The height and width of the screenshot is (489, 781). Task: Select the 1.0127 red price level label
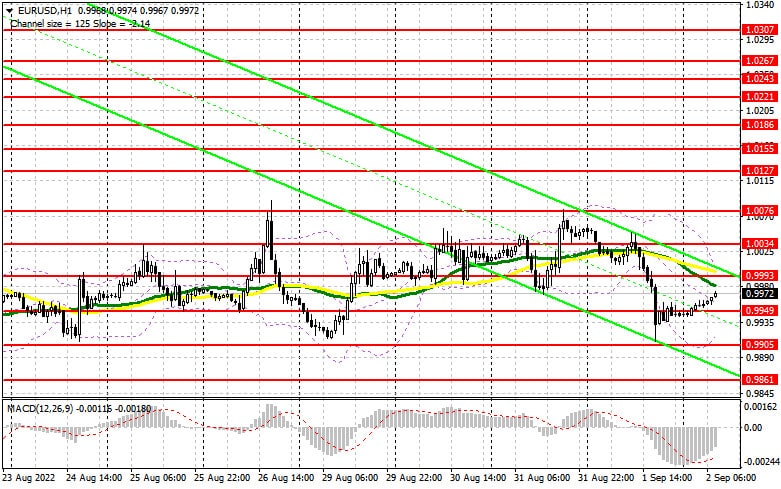(x=759, y=171)
